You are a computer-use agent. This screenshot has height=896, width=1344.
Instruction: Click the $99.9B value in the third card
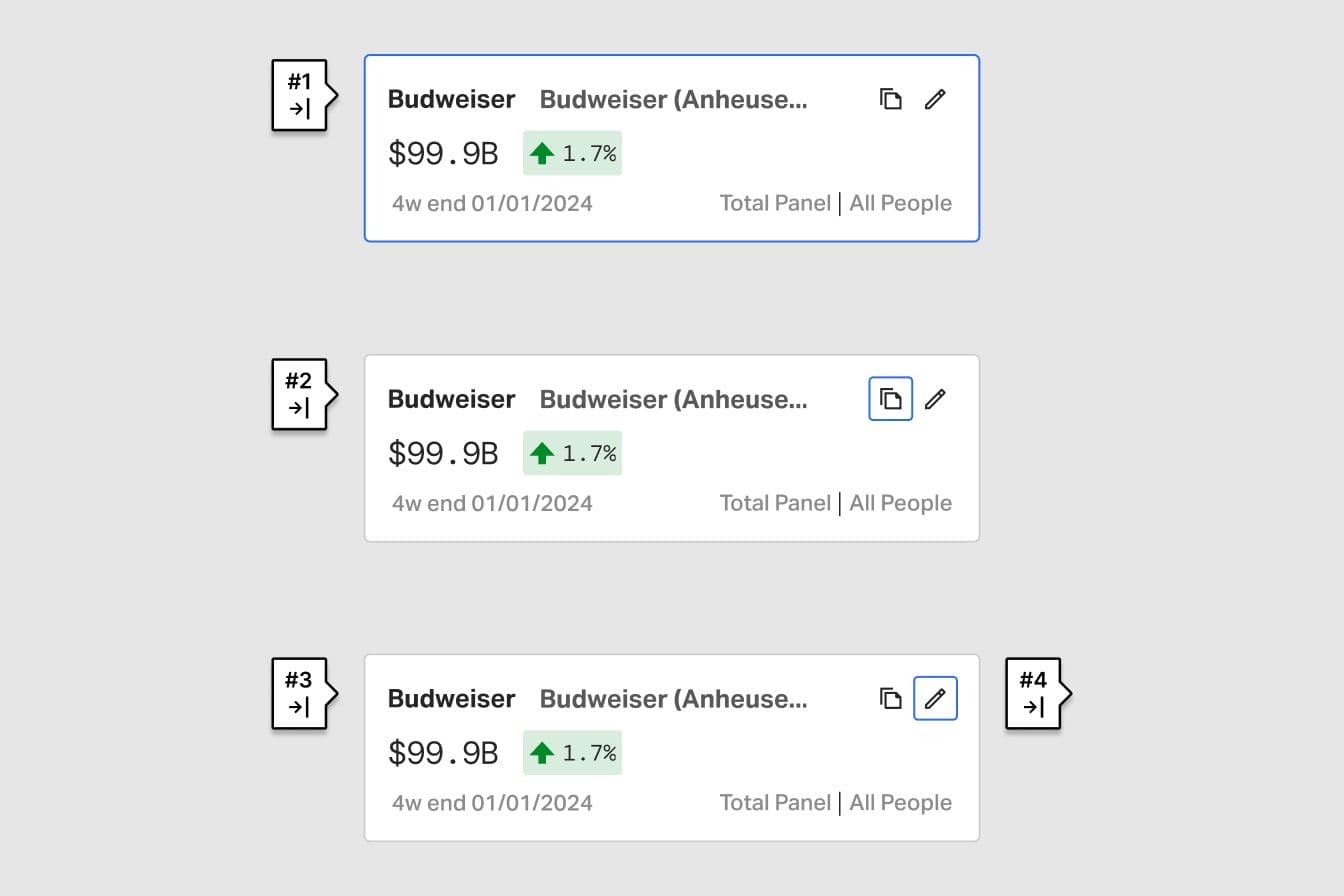[443, 752]
